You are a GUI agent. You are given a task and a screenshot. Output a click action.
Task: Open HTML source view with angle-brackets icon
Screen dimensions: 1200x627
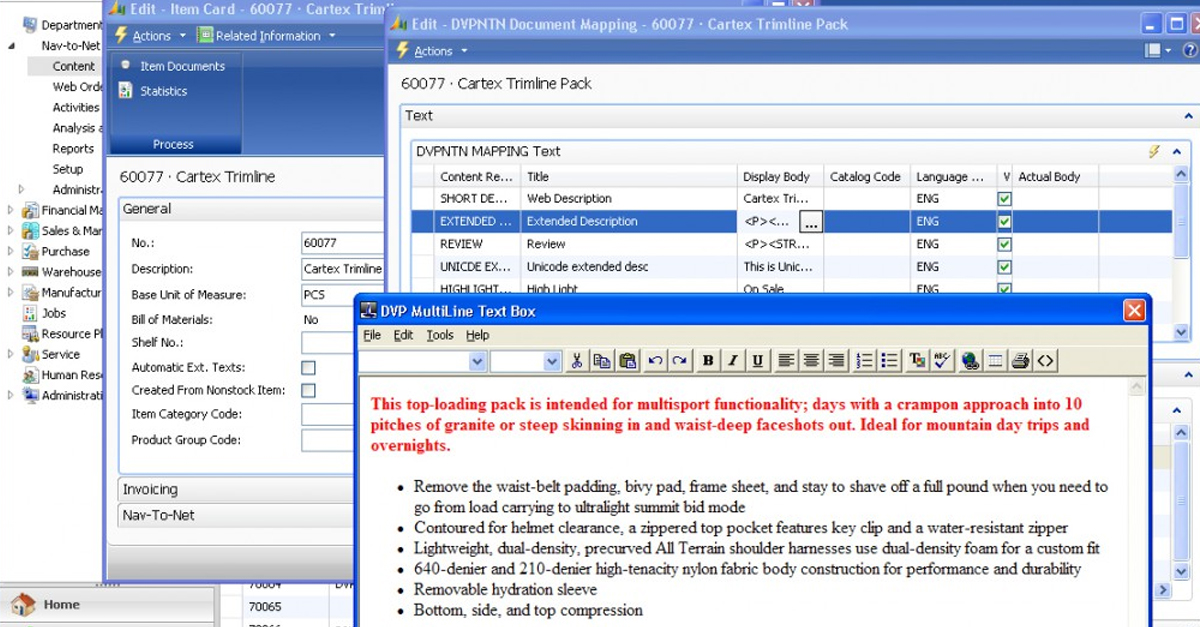point(1045,361)
